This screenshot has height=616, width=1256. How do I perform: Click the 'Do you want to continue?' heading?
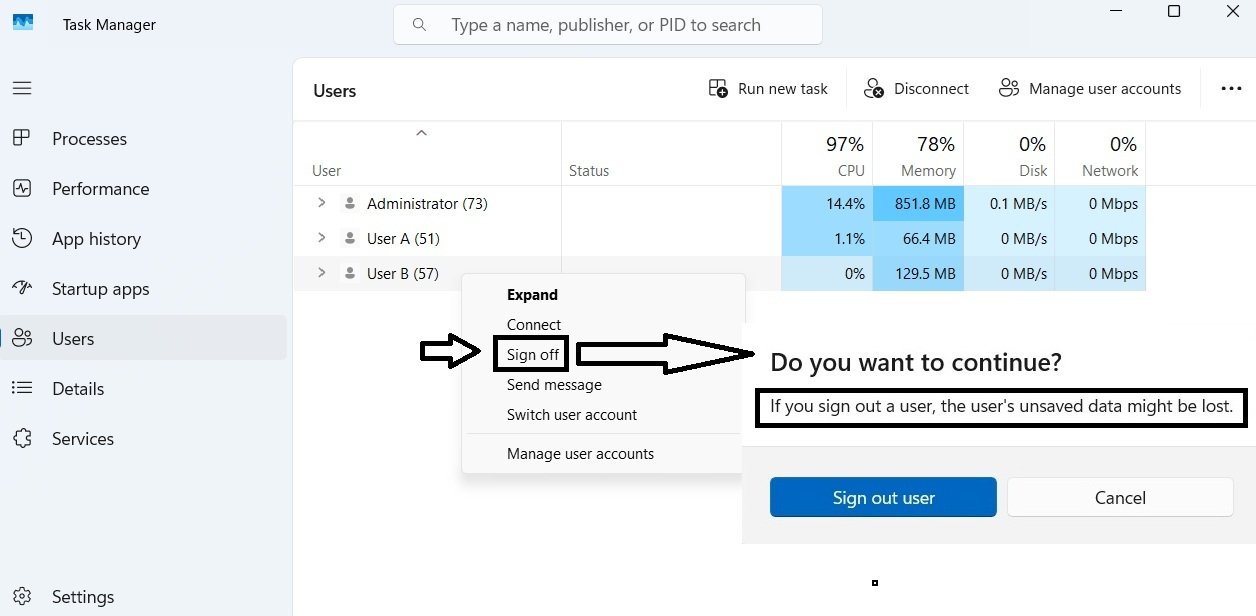pyautogui.click(x=916, y=362)
